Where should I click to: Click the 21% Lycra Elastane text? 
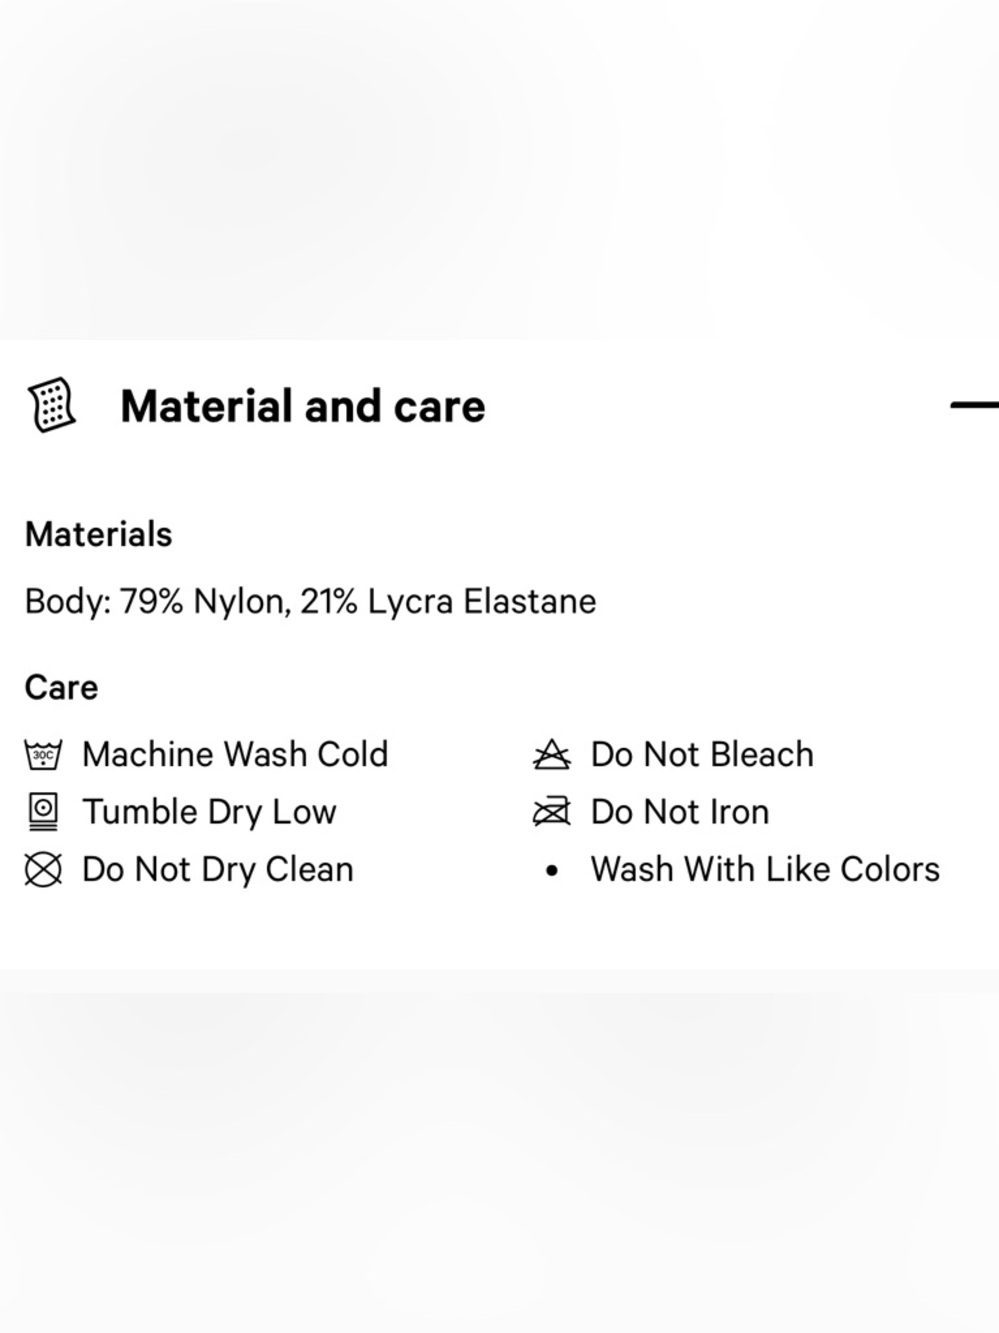point(448,601)
